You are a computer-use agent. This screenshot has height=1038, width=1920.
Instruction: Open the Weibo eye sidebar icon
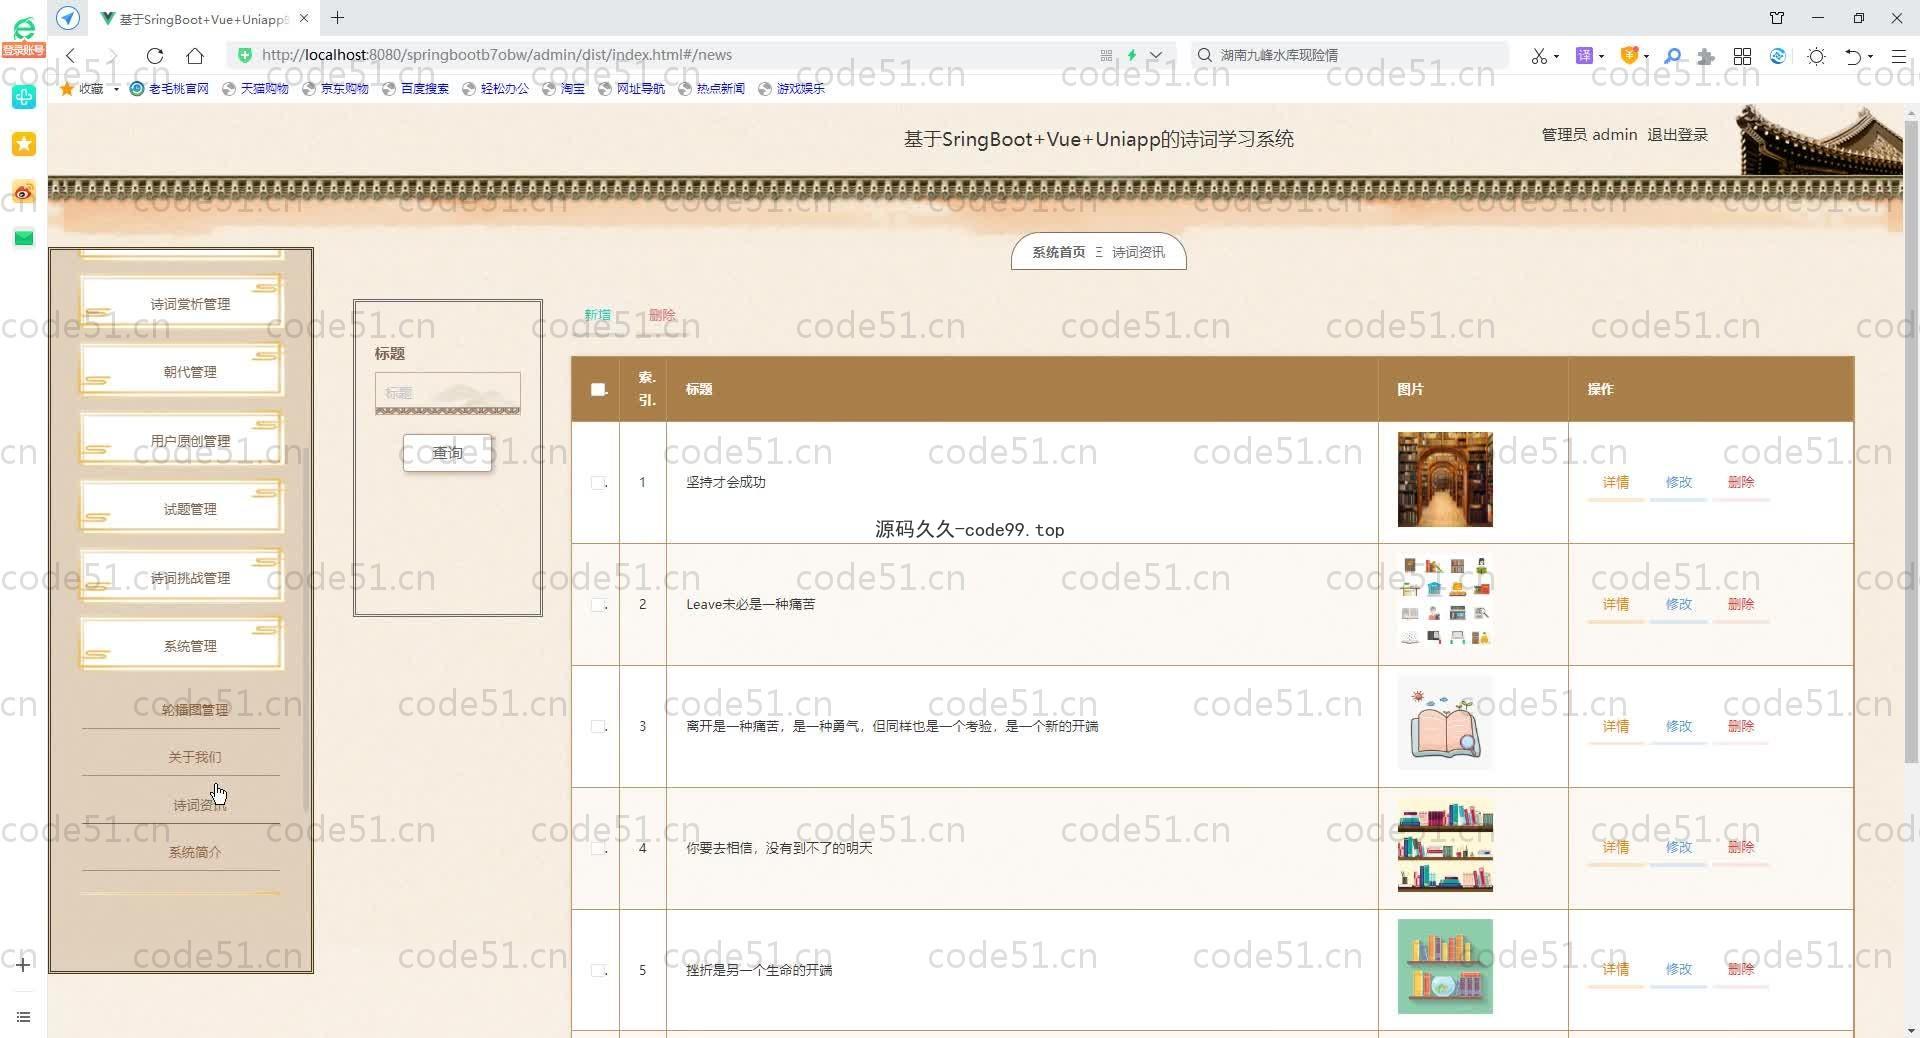pyautogui.click(x=24, y=191)
